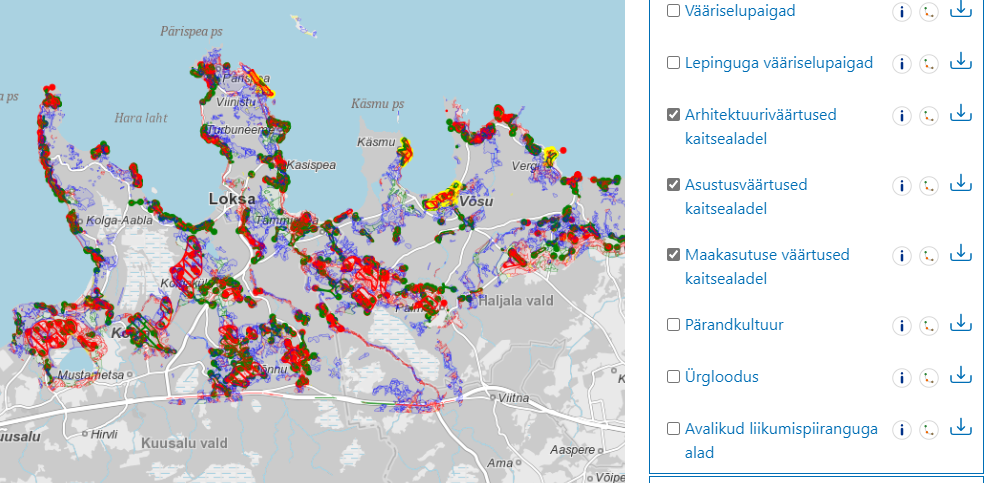
Task: Open Arhitektuuriväärtused kaitsealadel link
Action: tap(761, 127)
